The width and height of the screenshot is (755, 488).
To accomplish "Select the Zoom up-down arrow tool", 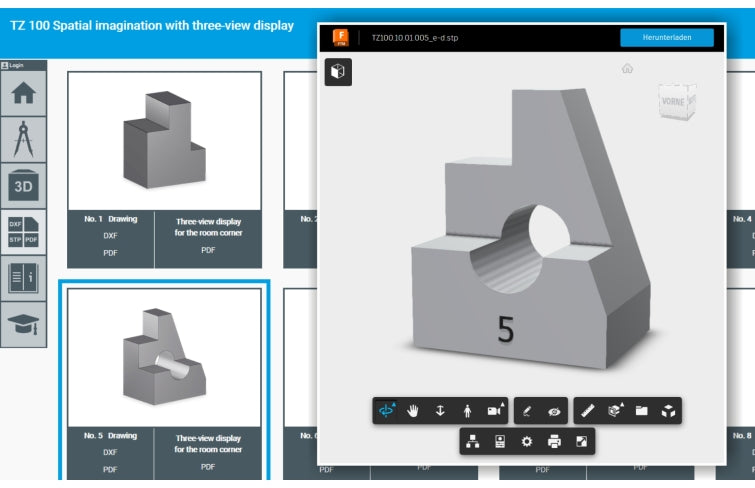I will tap(440, 411).
